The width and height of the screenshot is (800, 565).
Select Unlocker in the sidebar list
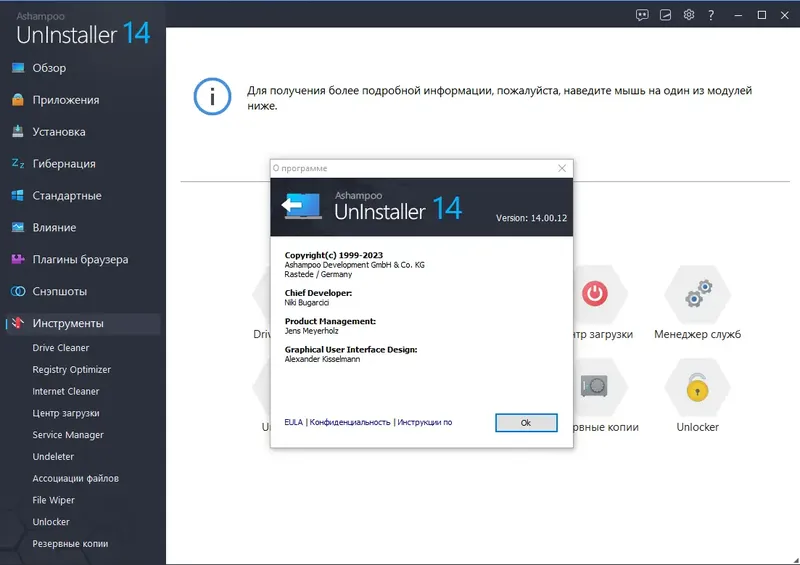51,522
